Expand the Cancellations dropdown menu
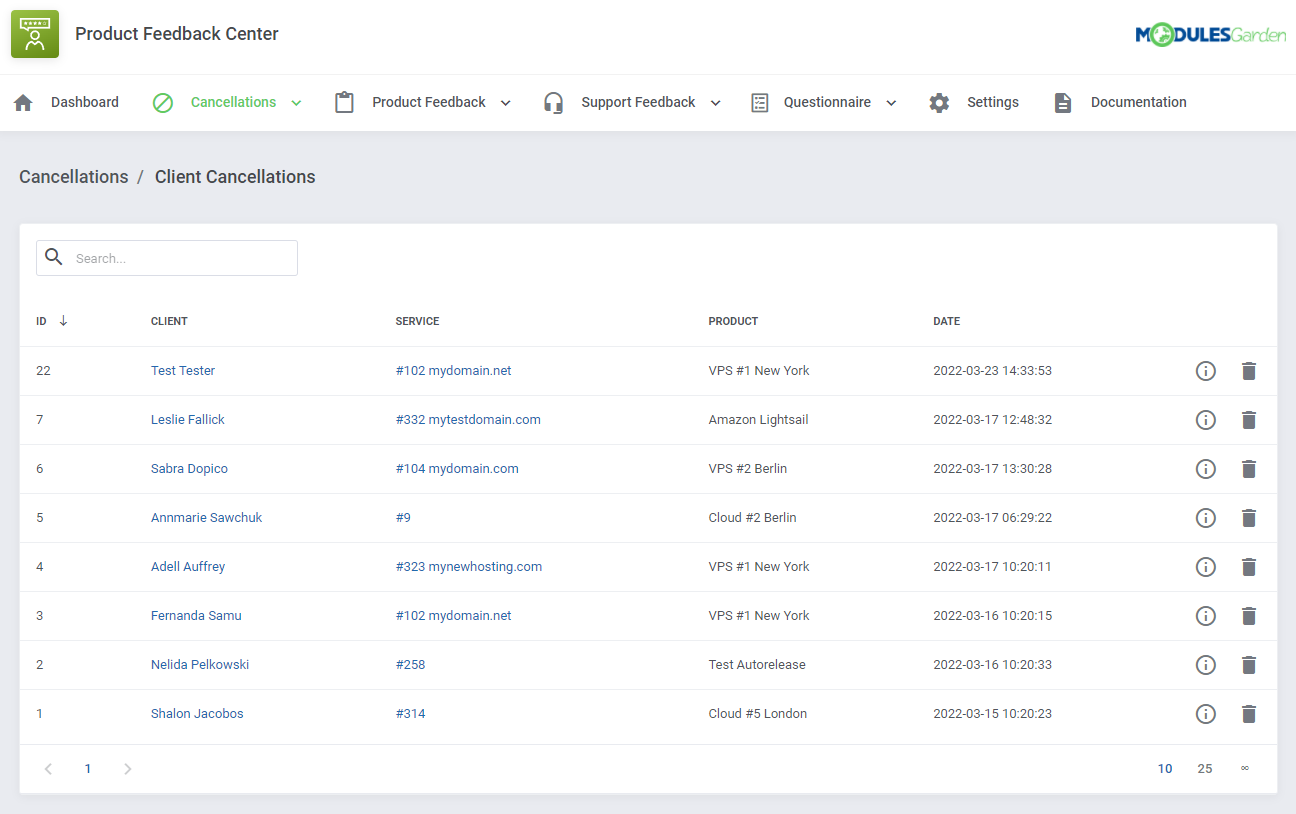 [x=296, y=102]
